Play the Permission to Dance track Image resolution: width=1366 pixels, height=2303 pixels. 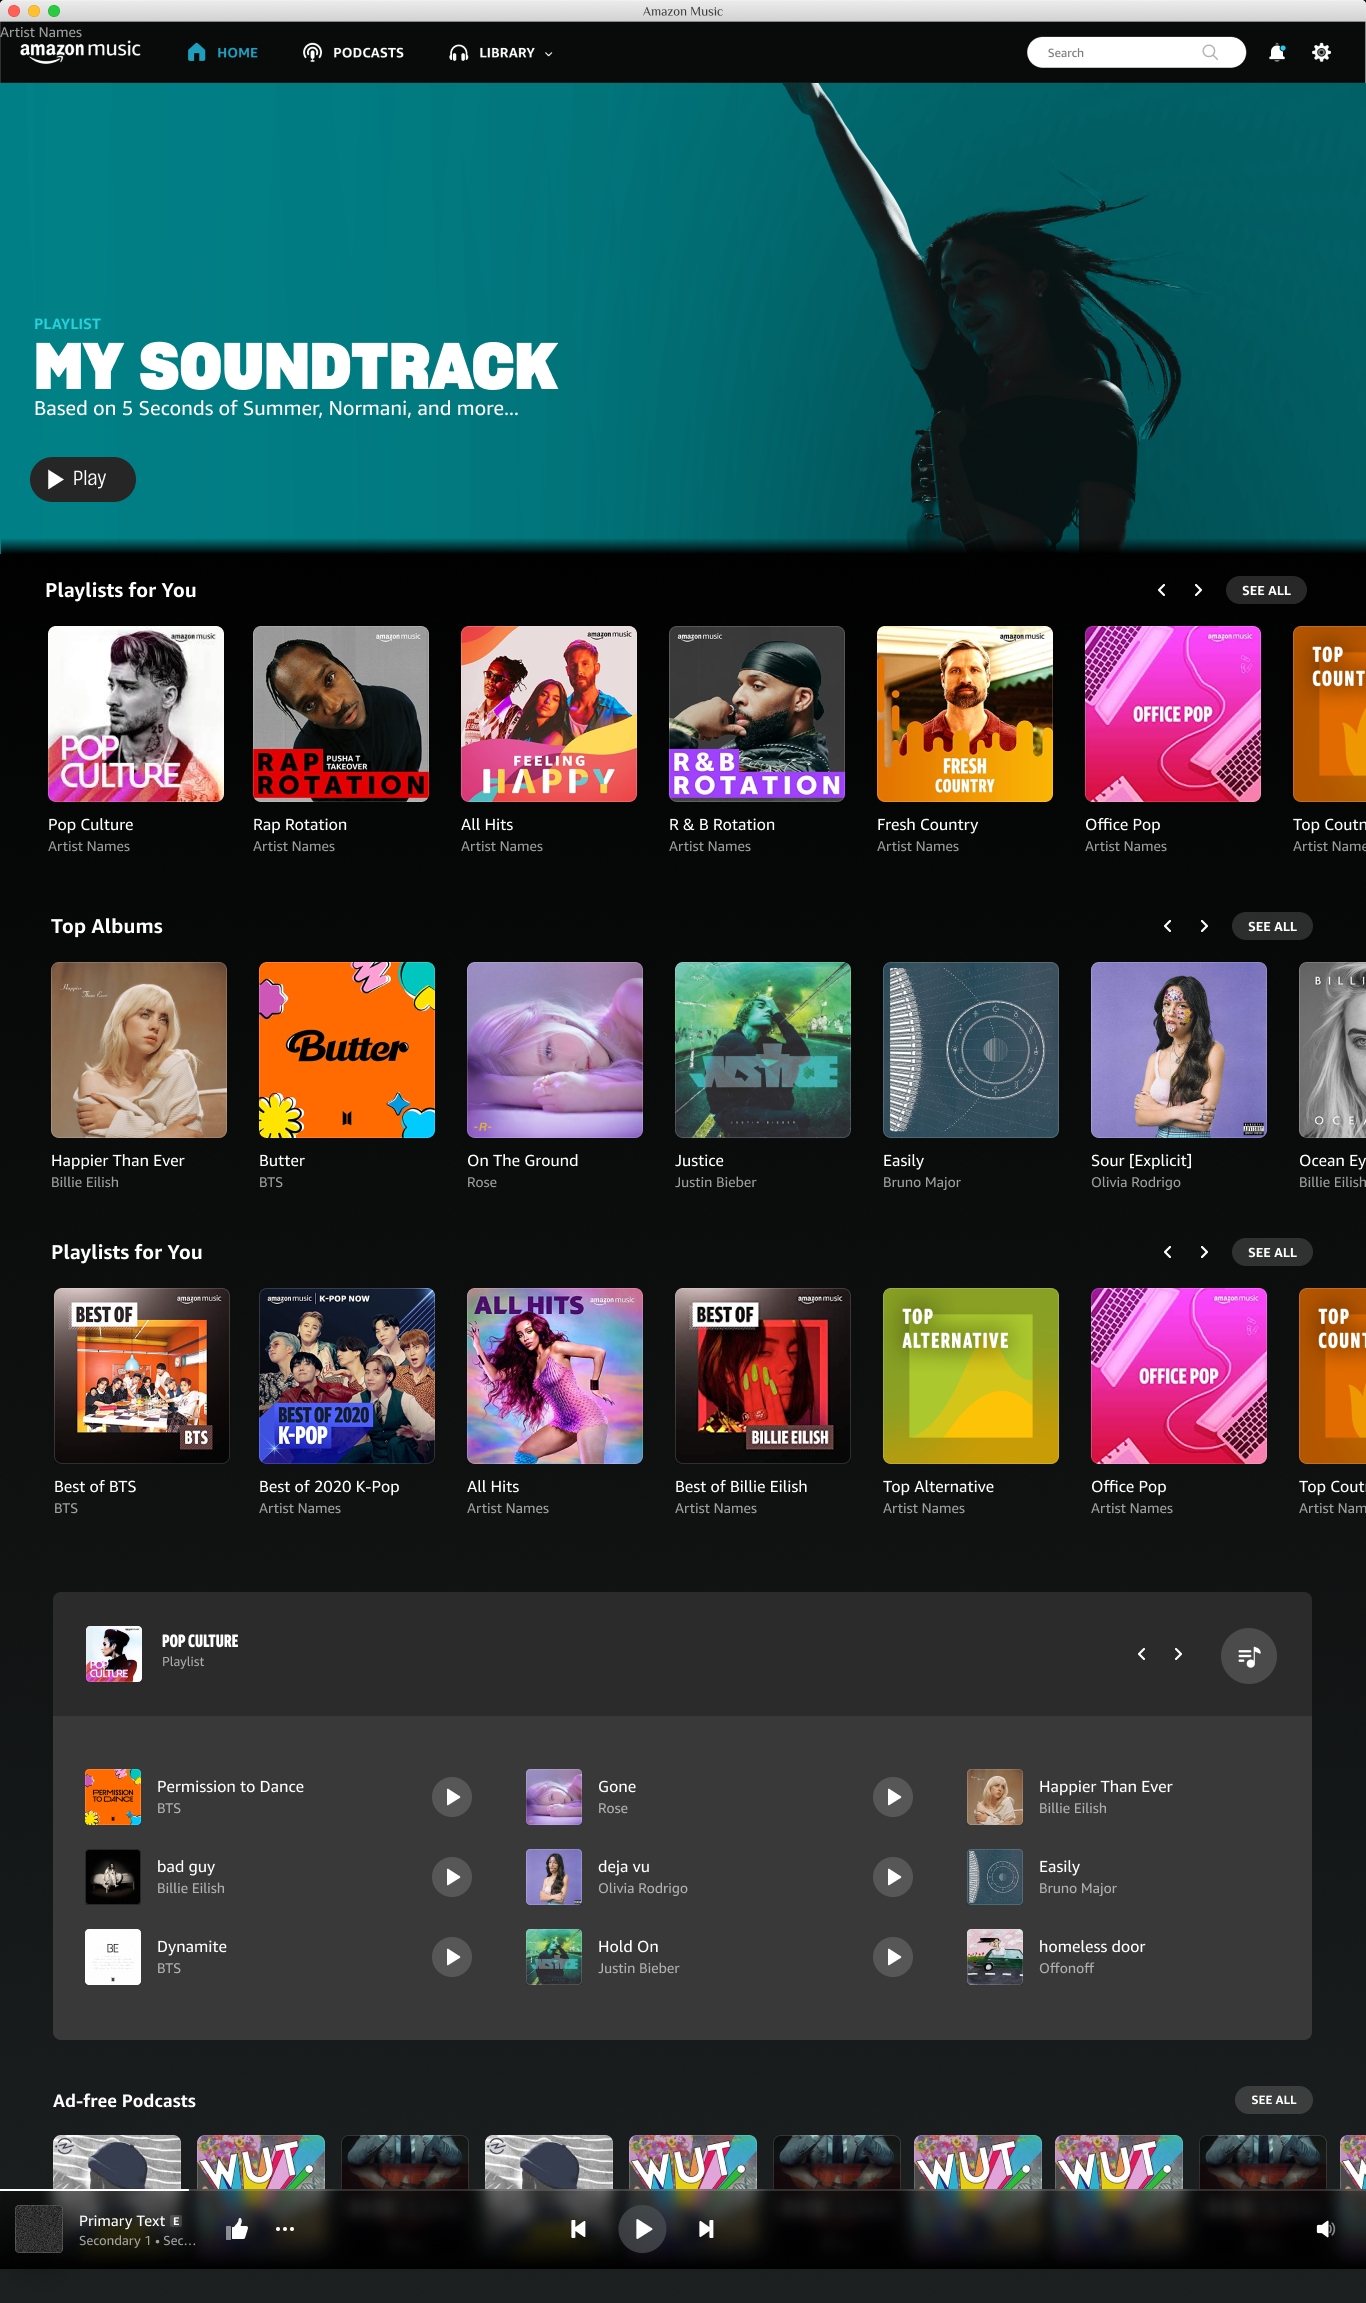[452, 1797]
